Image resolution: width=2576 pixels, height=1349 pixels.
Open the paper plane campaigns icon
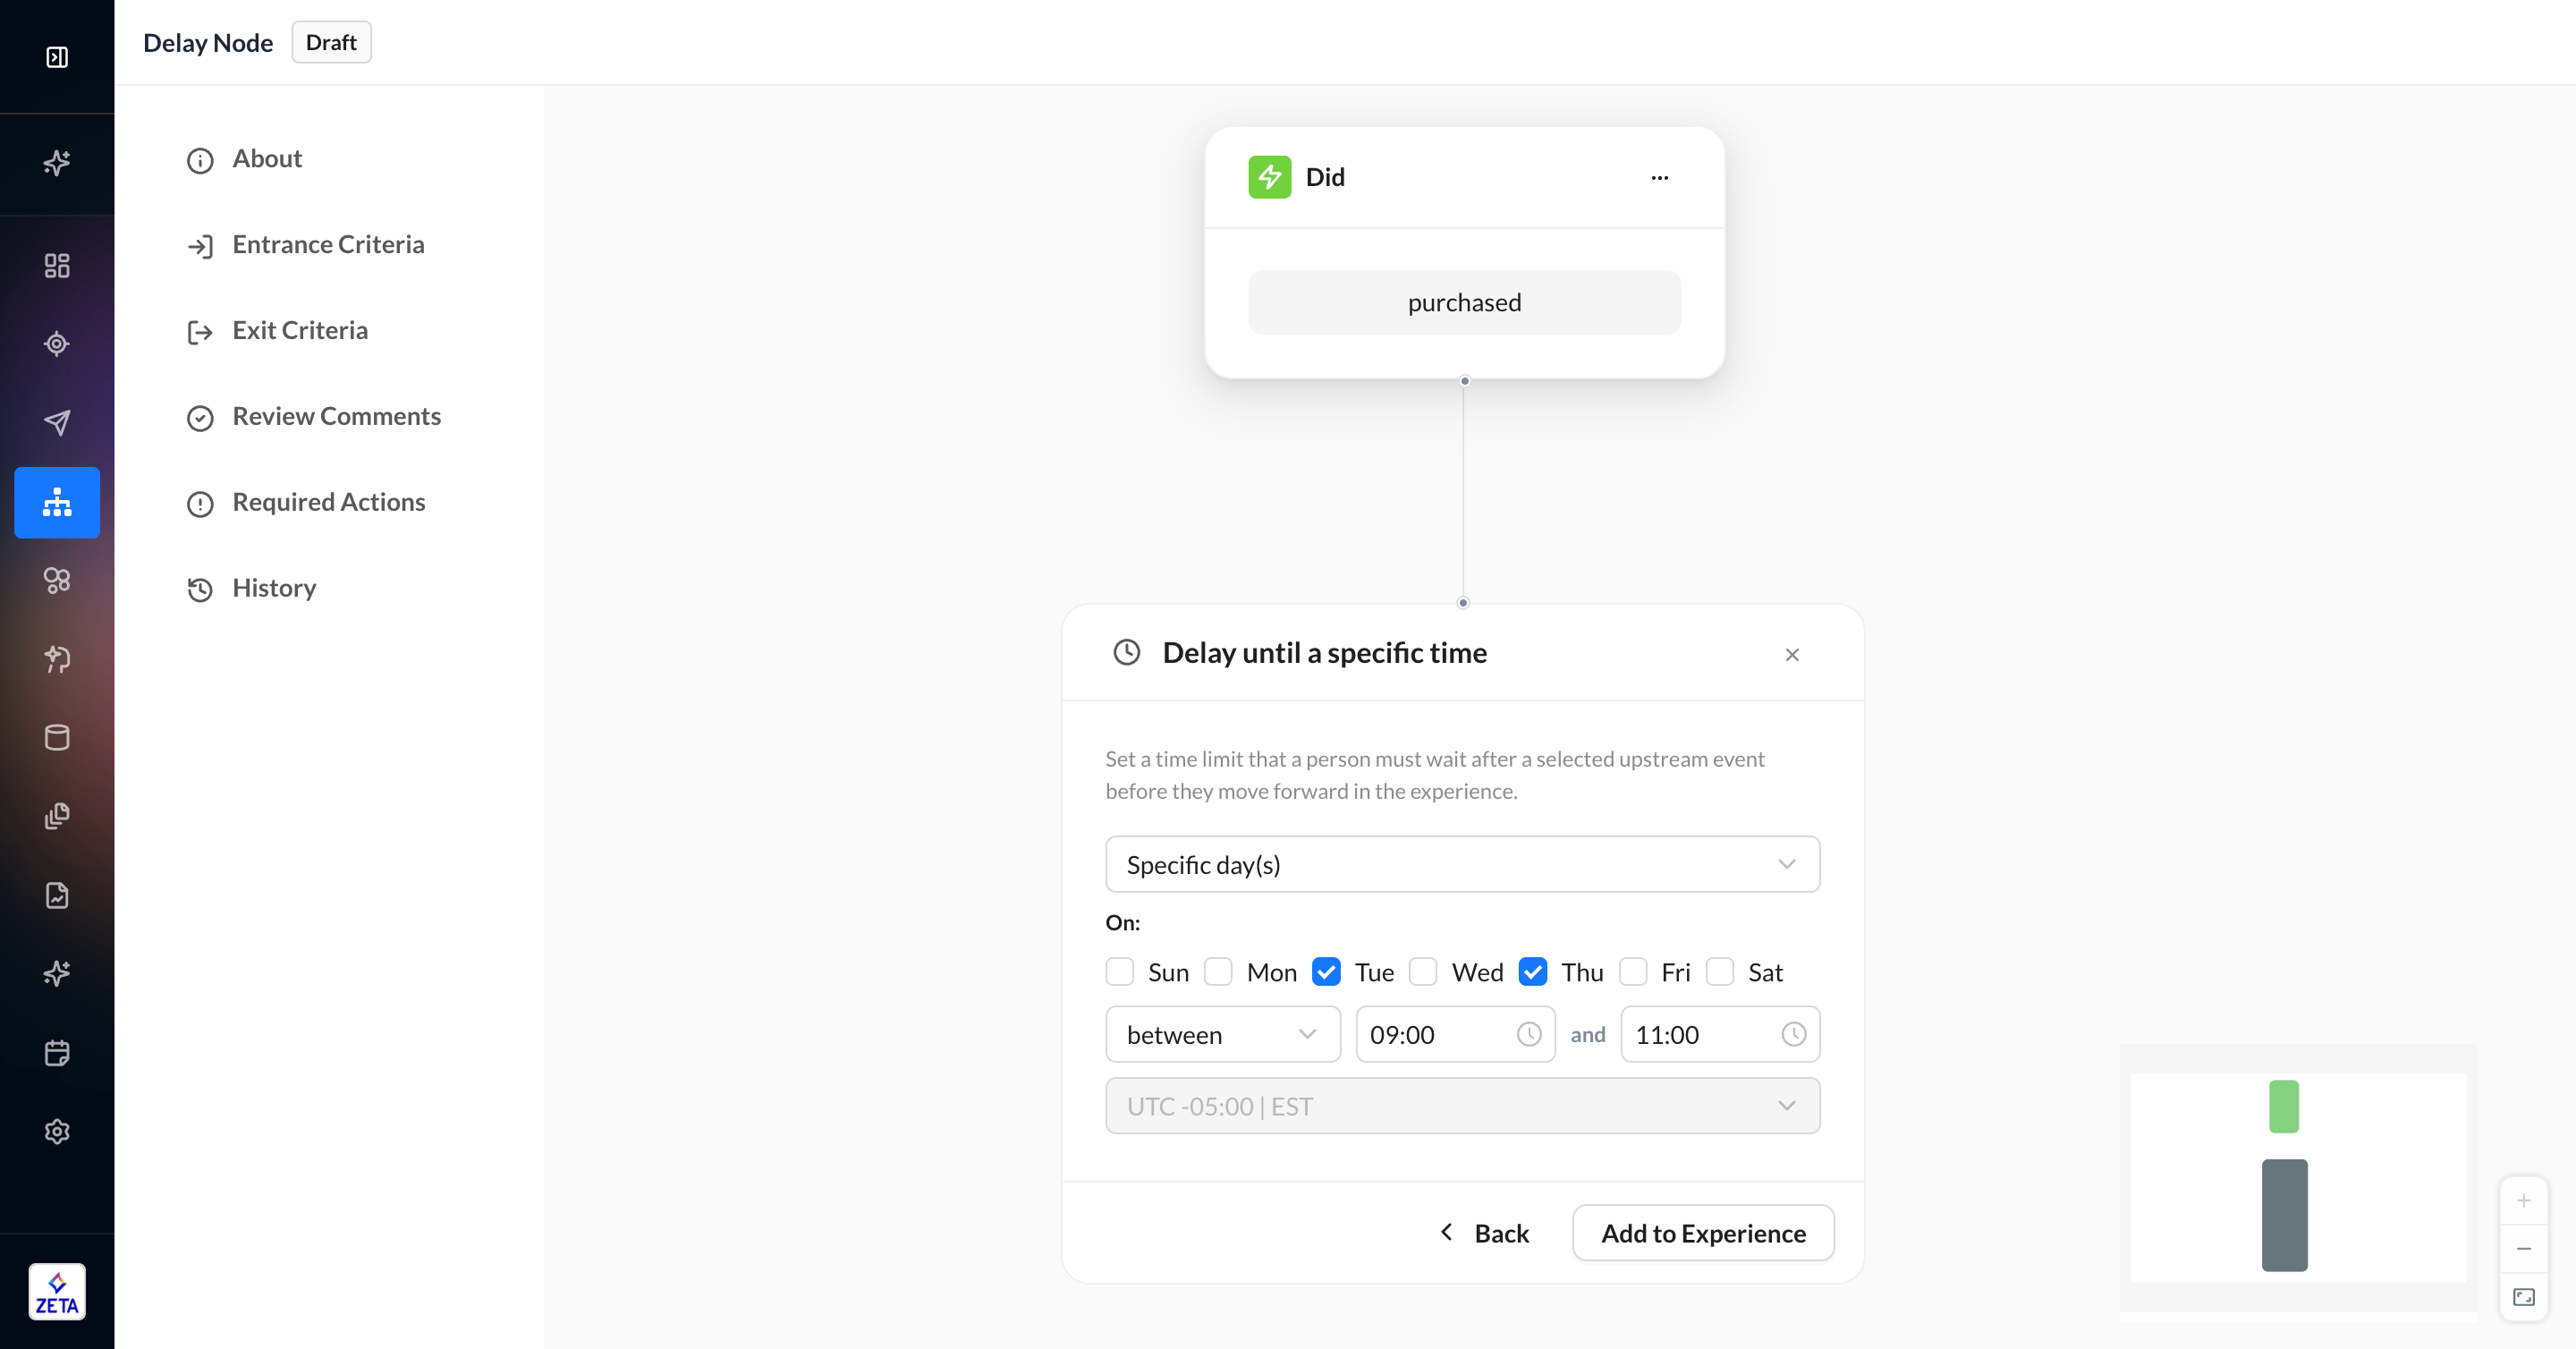point(57,423)
